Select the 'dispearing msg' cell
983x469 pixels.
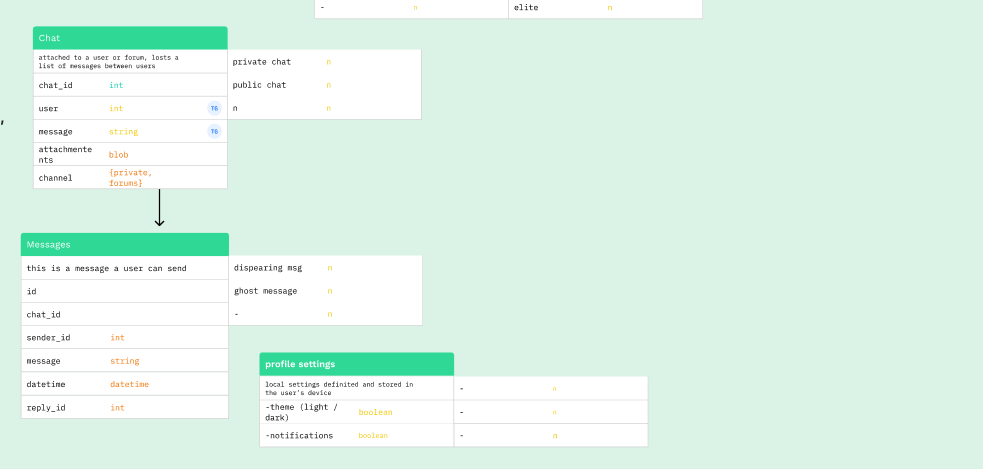pyautogui.click(x=268, y=268)
